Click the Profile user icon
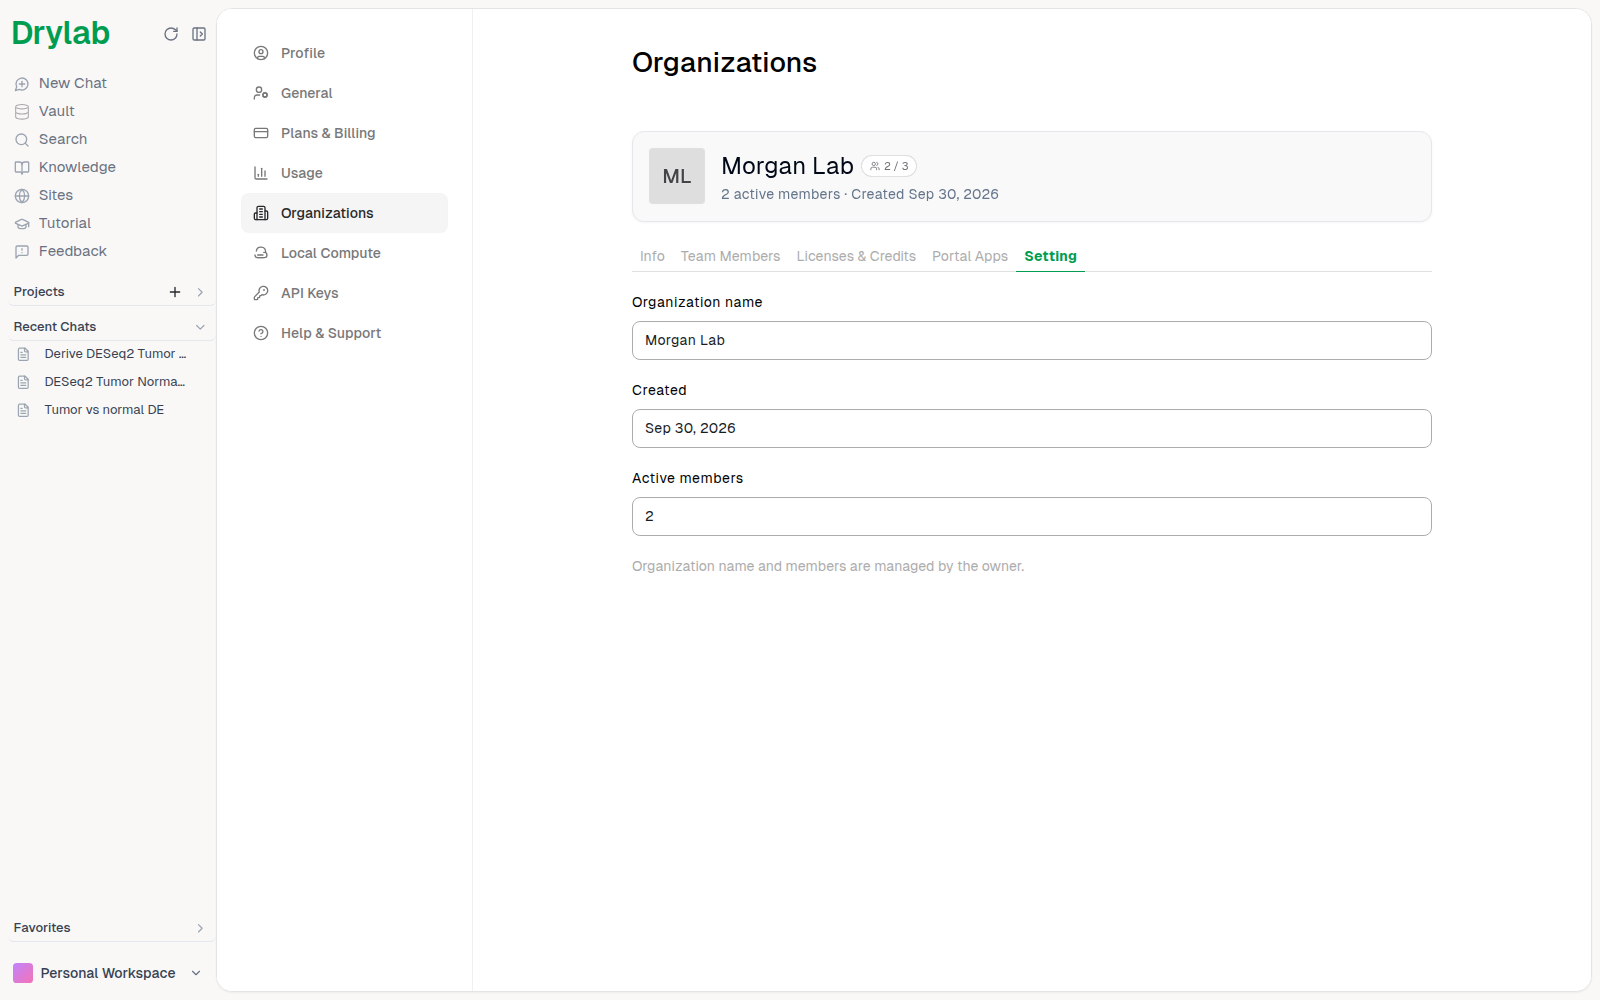Image resolution: width=1600 pixels, height=1000 pixels. [261, 53]
